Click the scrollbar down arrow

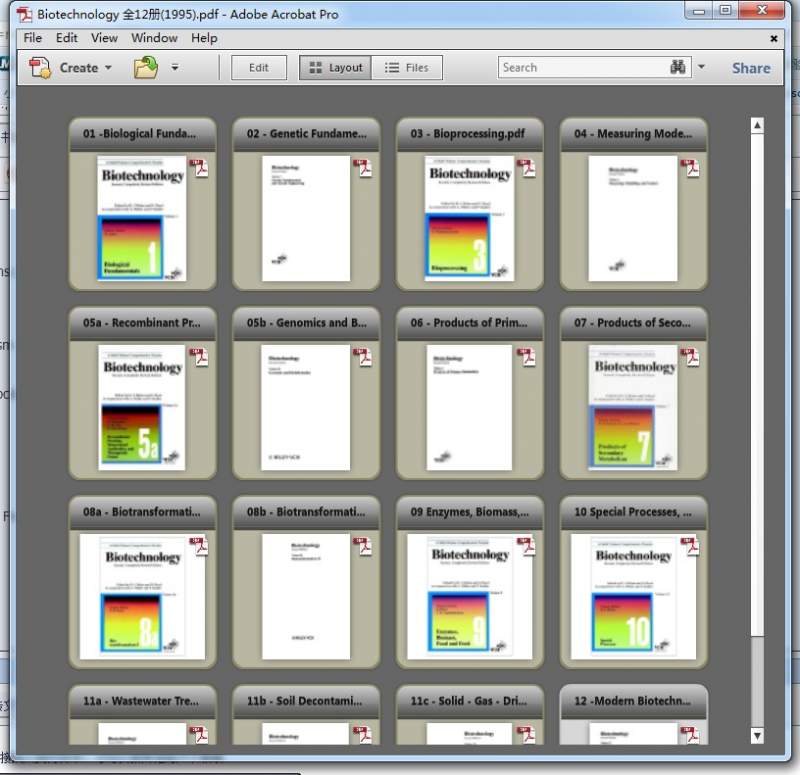757,735
